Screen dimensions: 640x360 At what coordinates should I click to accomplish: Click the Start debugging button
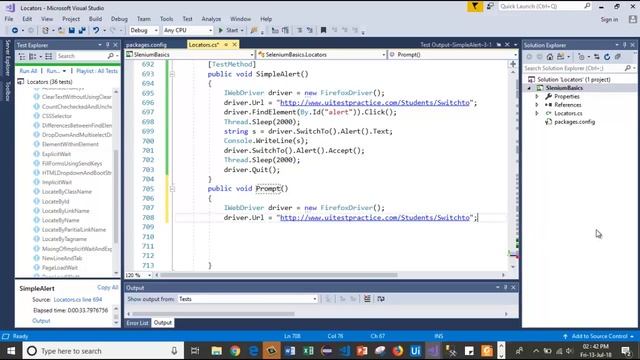point(231,30)
